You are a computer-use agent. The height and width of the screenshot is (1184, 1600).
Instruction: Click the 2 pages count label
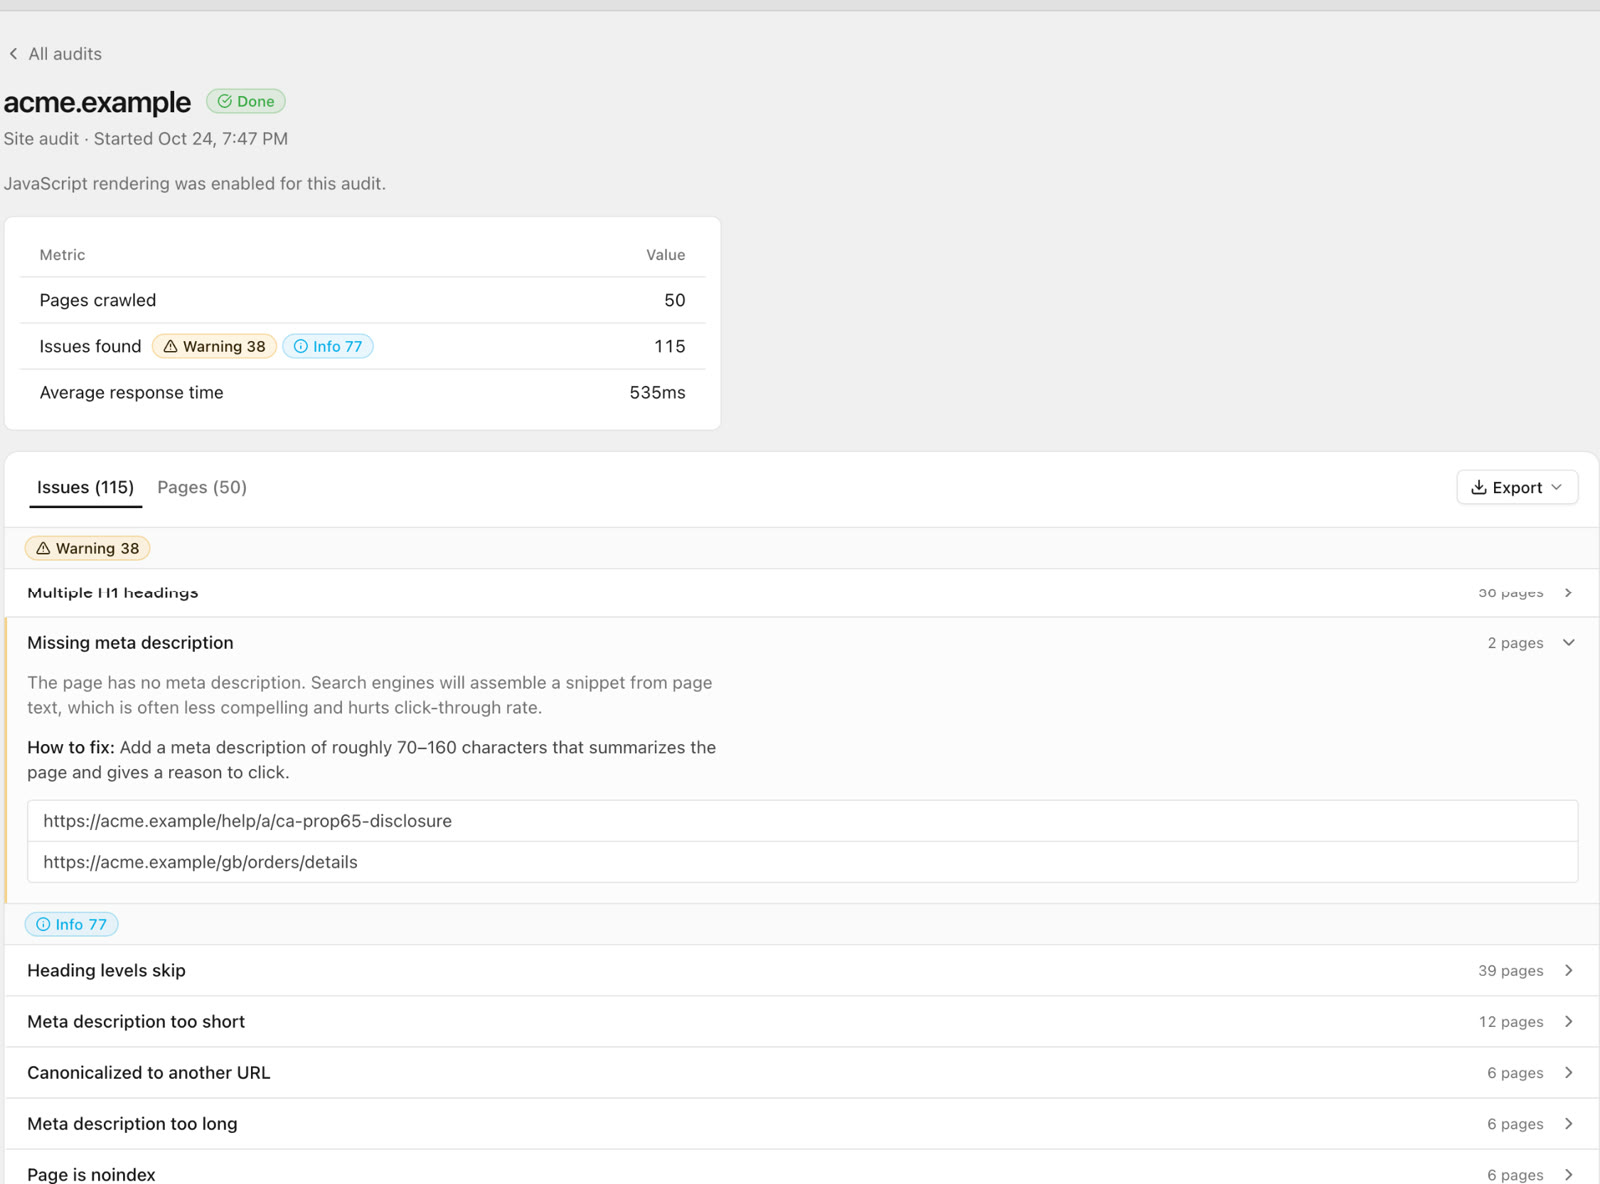click(1515, 643)
